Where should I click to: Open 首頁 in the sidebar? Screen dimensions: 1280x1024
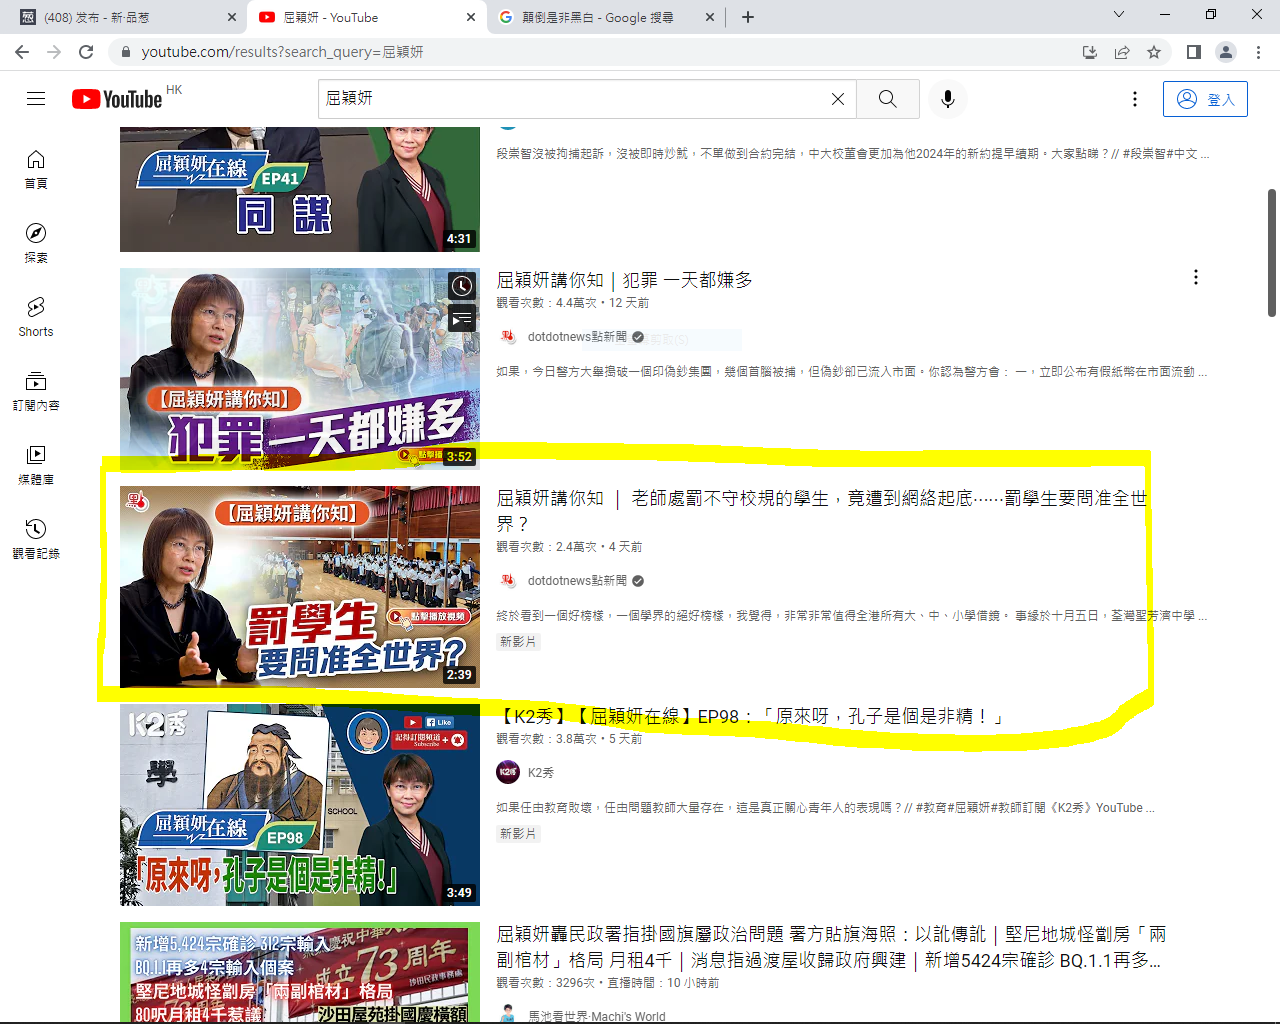pos(36,169)
